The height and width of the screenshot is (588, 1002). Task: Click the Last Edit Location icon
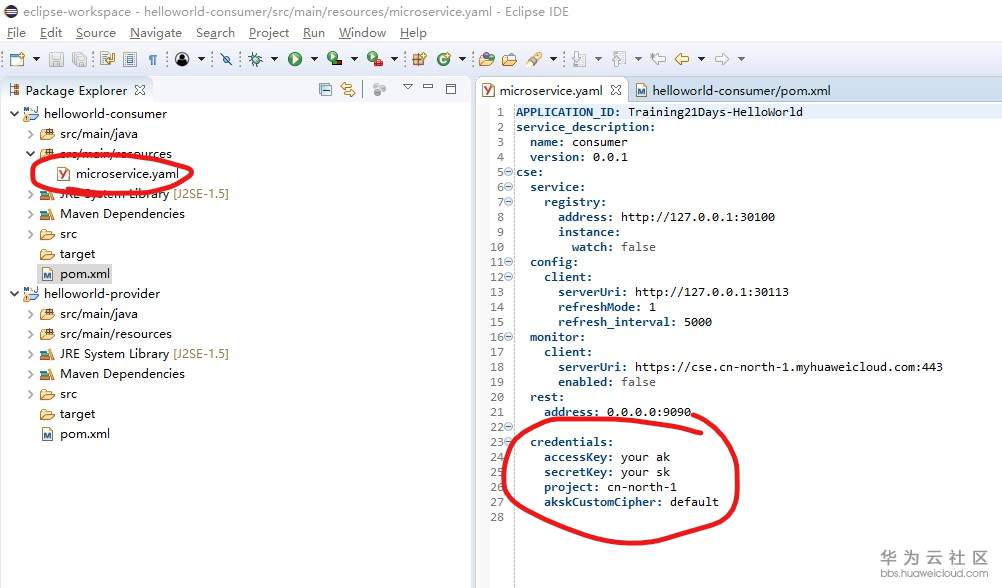(x=658, y=59)
